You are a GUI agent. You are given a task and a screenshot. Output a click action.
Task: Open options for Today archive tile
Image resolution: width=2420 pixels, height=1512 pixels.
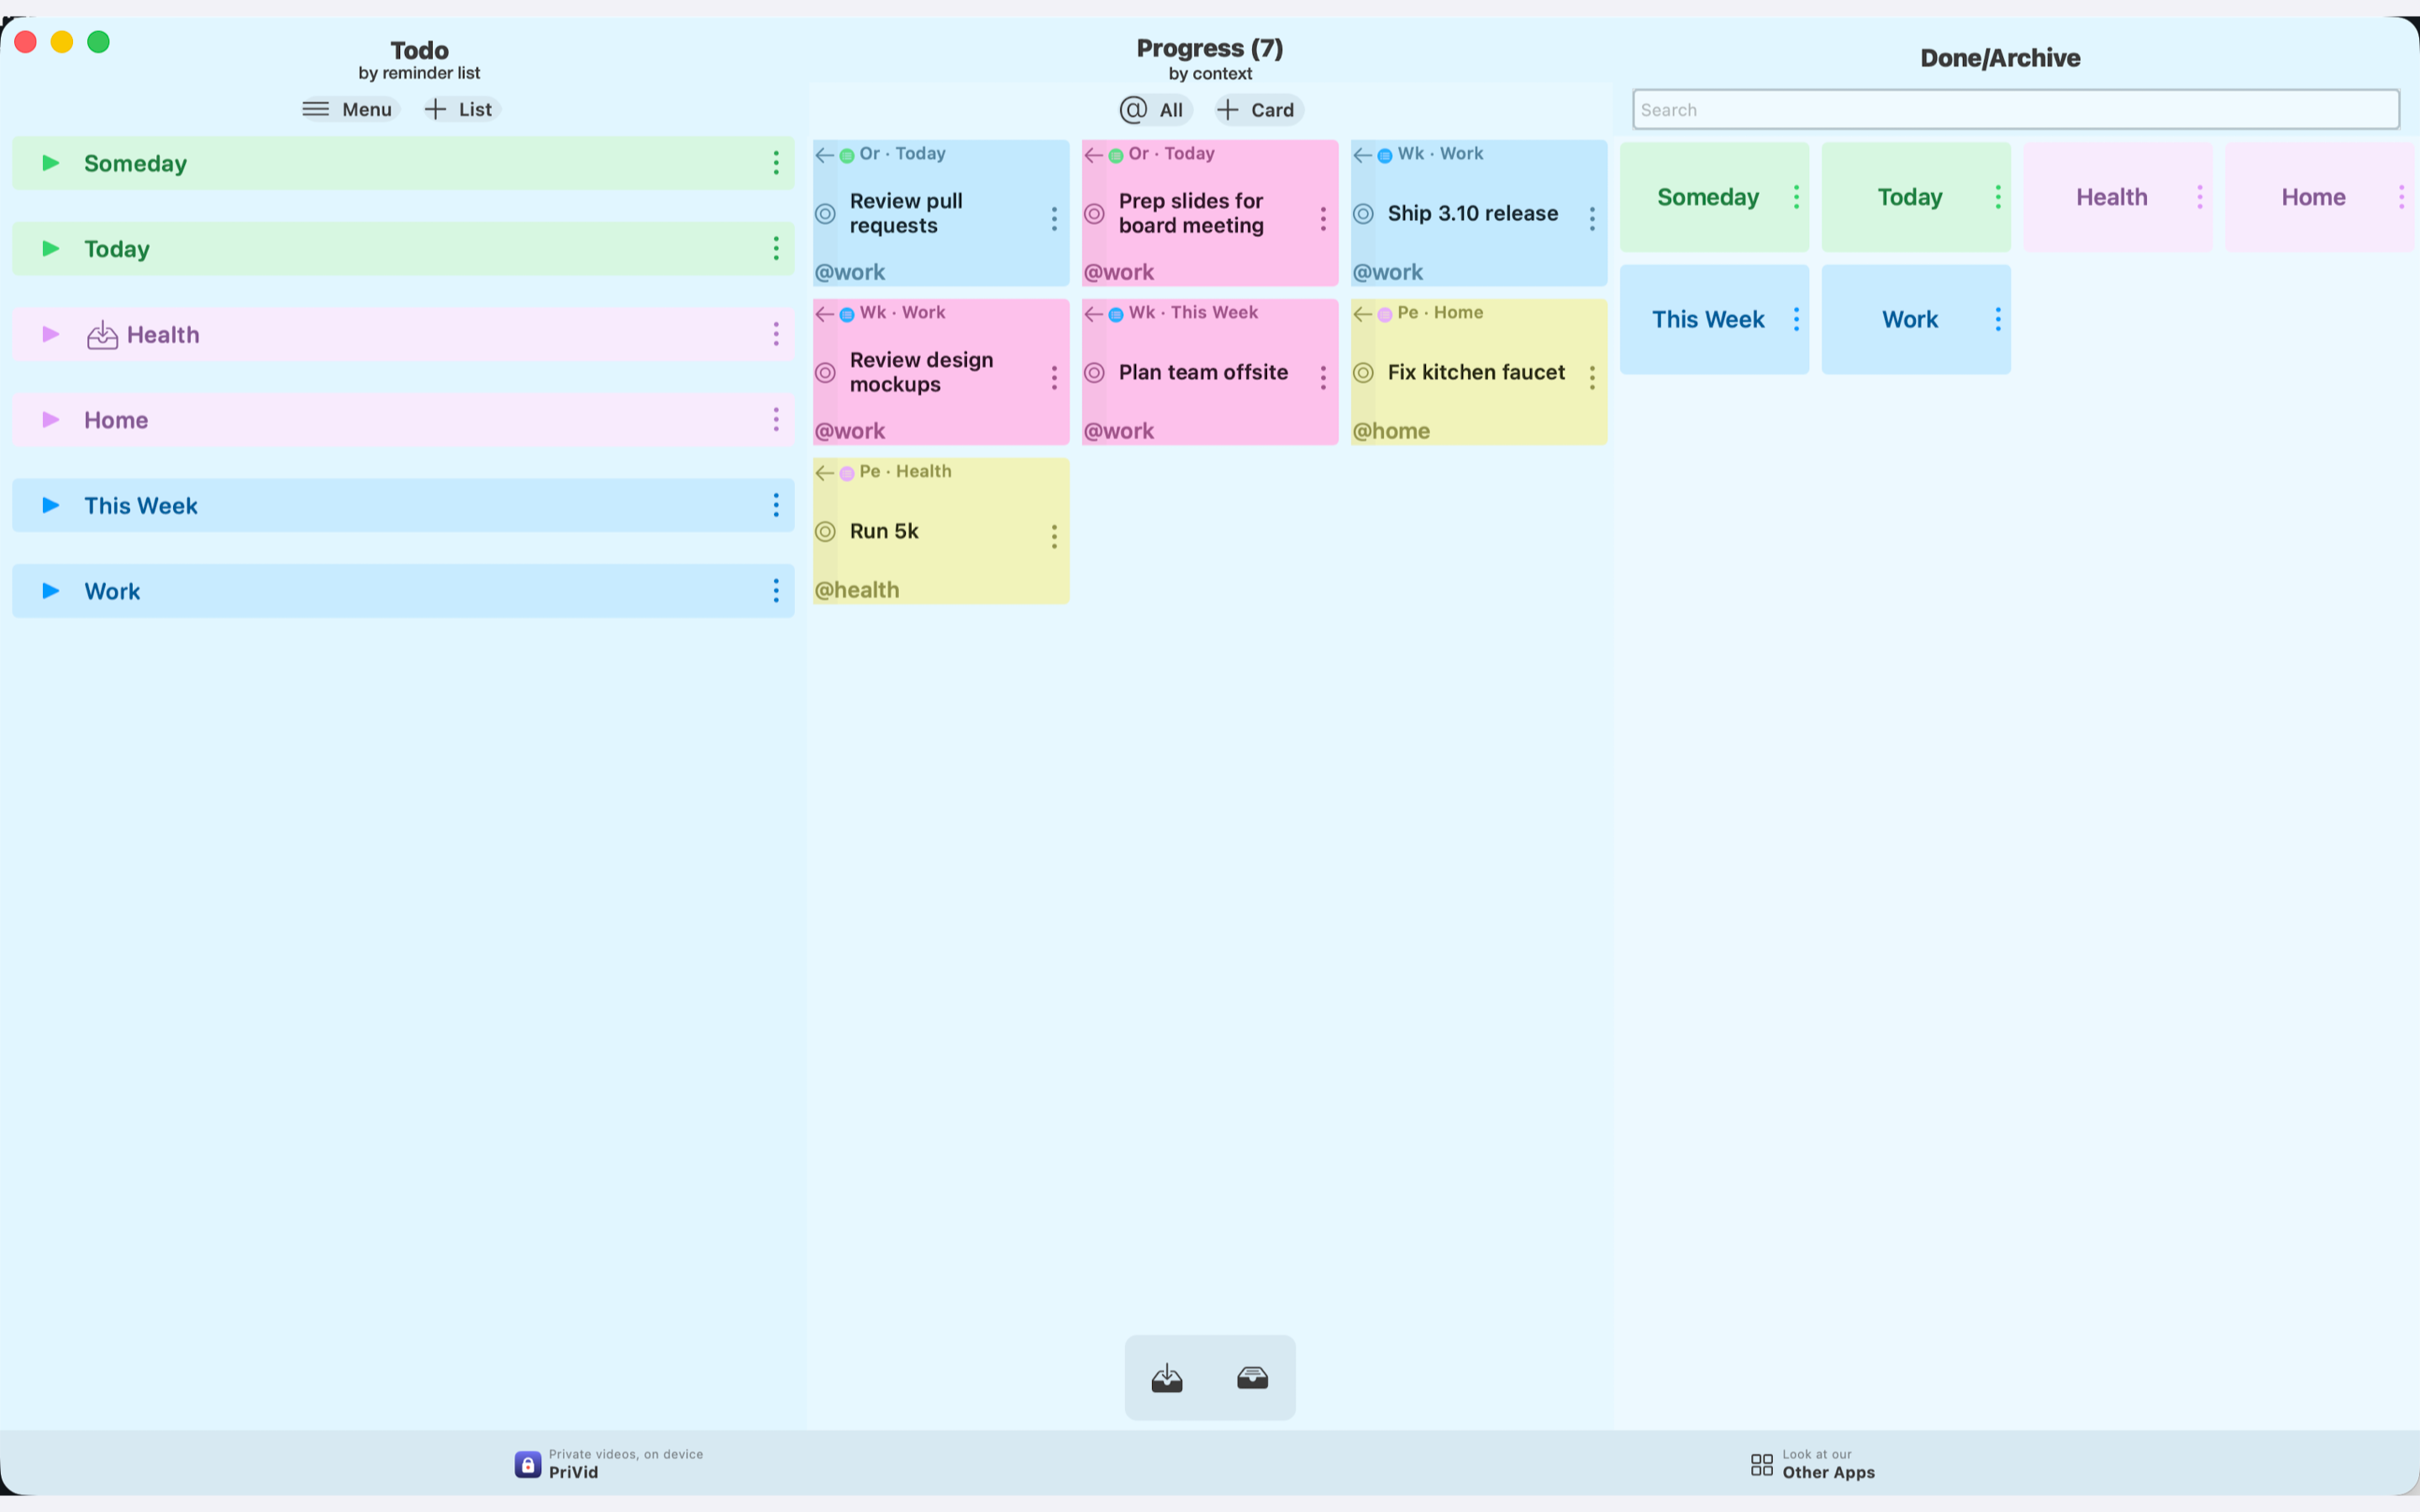(x=1998, y=197)
